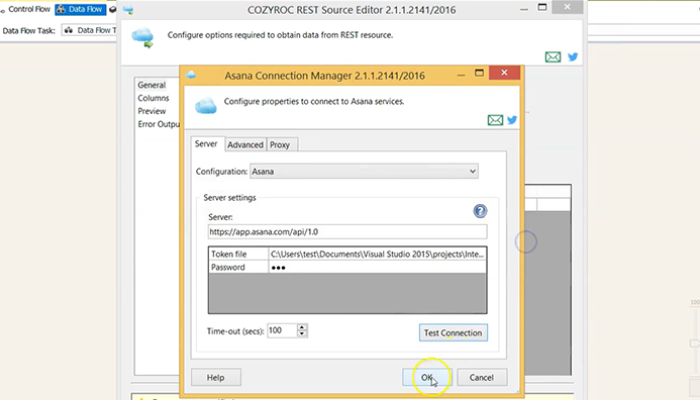Viewport: 700px width, 400px height.
Task: Click the cloud icon in REST Source Editor header
Action: click(x=143, y=38)
